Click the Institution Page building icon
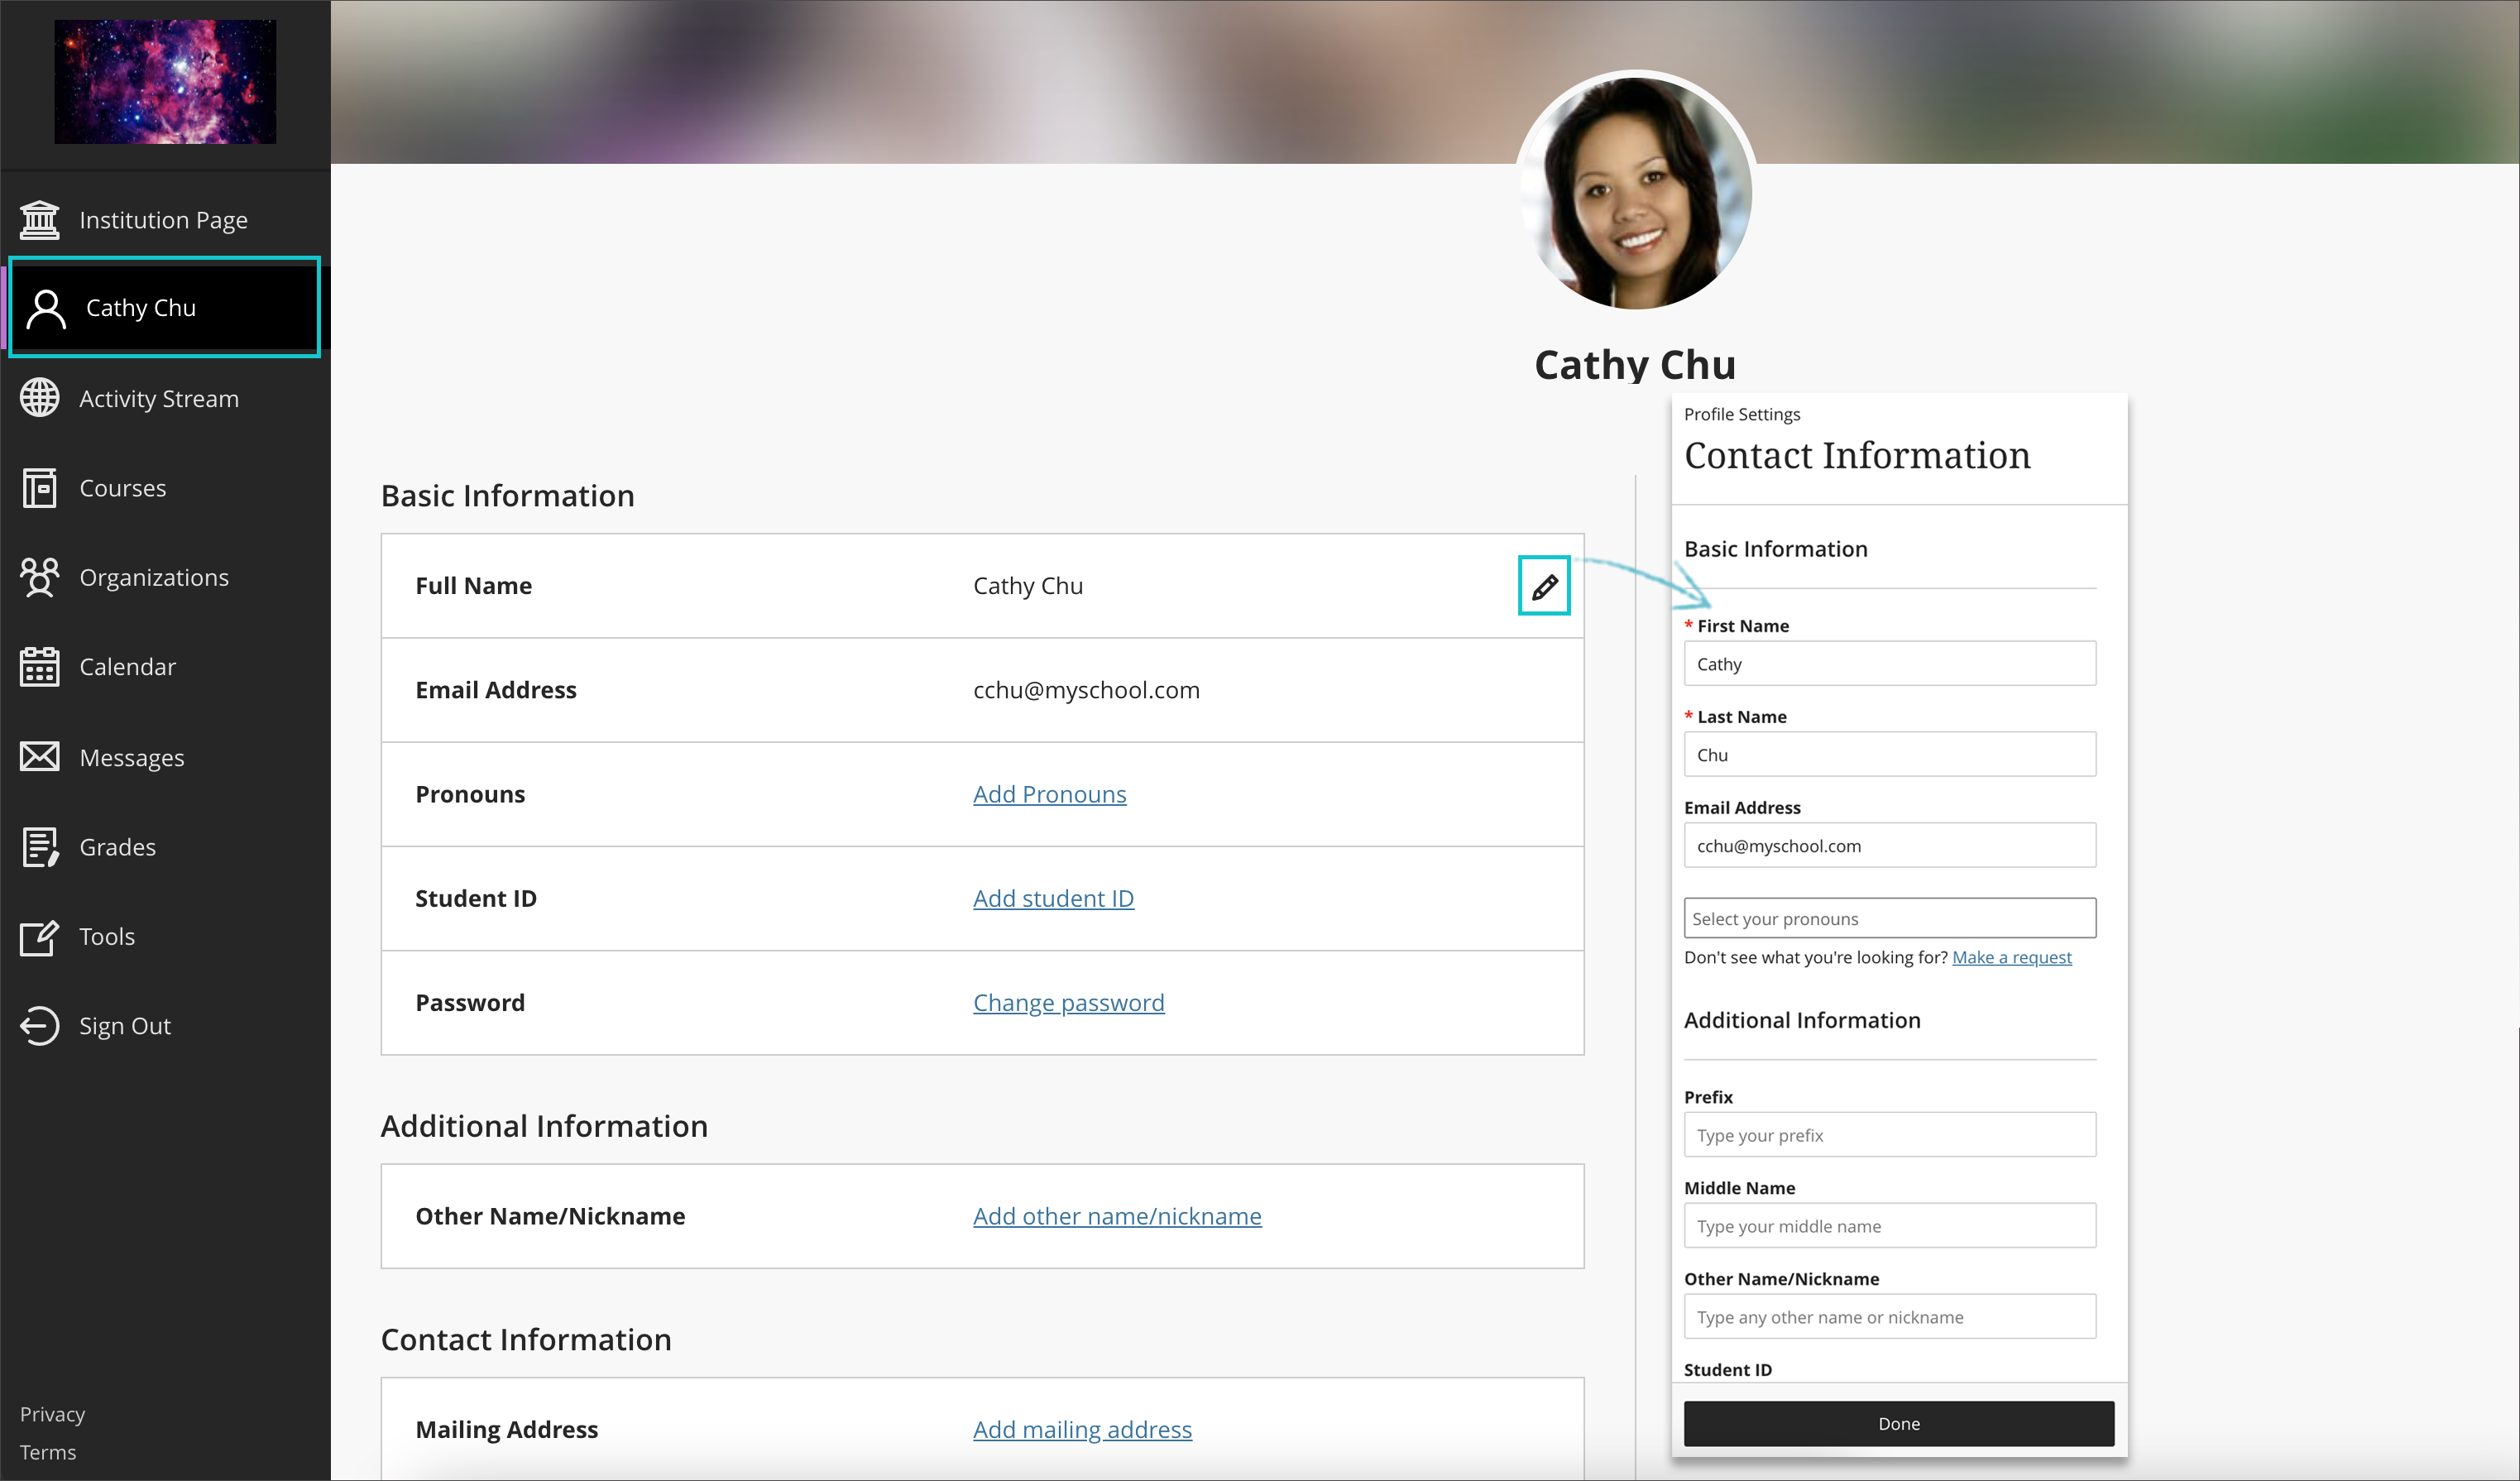This screenshot has width=2520, height=1481. [x=40, y=220]
